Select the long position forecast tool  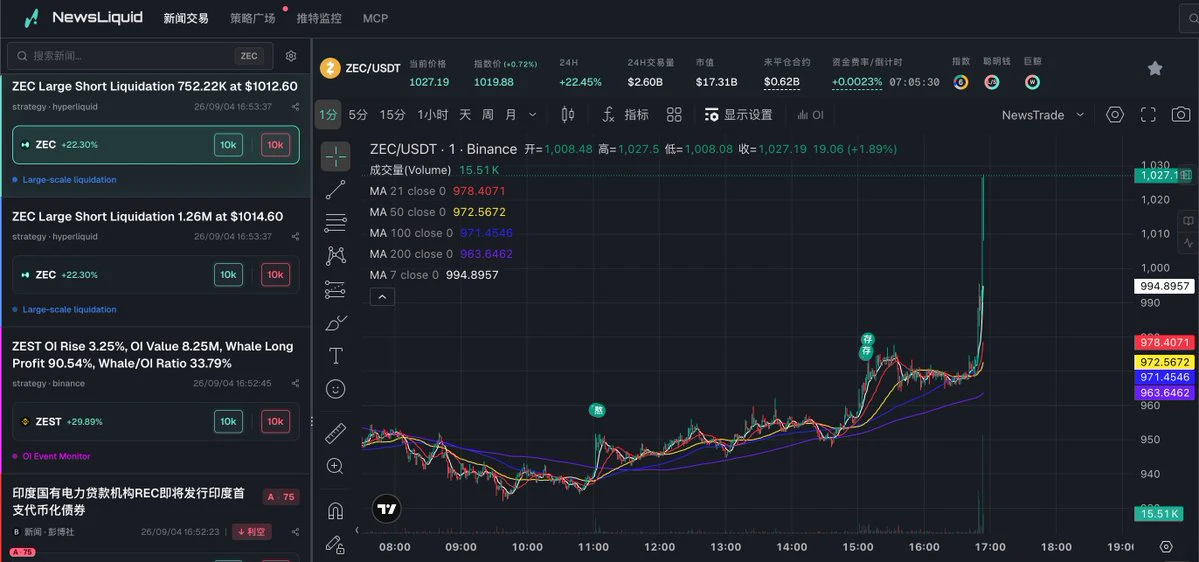336,290
